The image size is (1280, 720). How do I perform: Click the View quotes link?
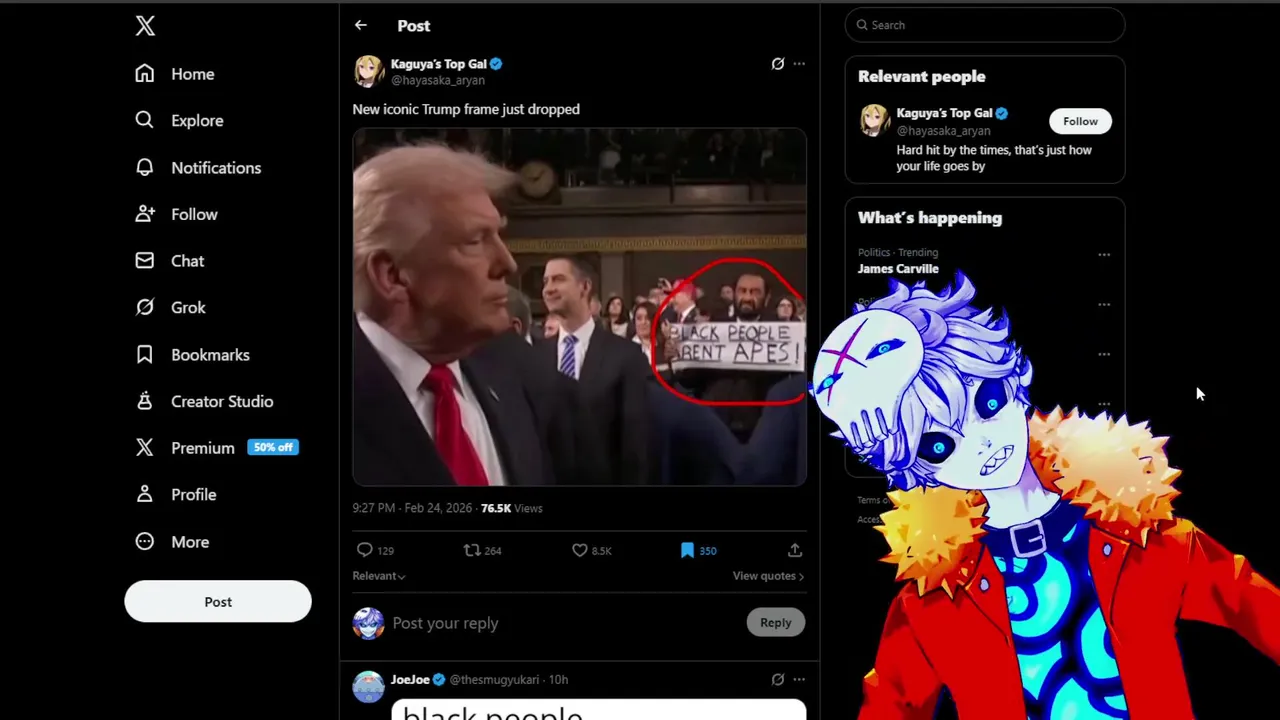click(x=768, y=576)
